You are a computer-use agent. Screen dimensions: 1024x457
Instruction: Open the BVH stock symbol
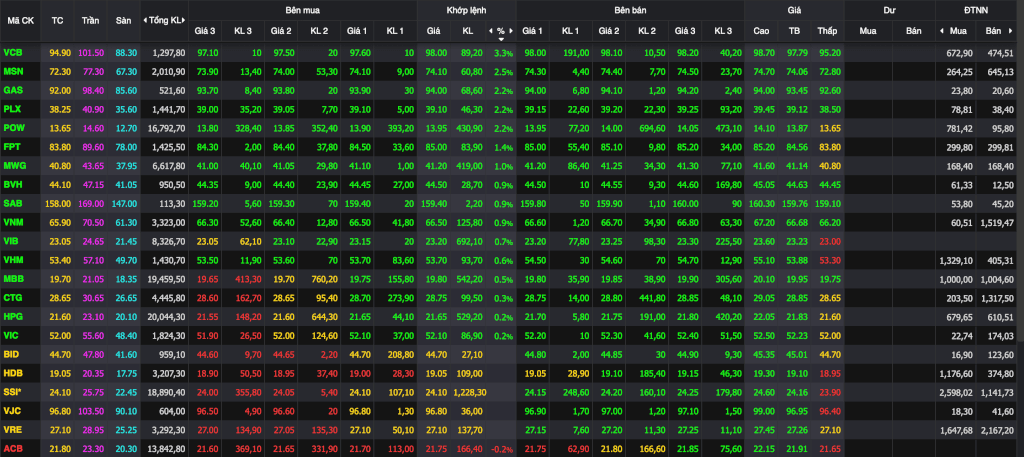[13, 184]
